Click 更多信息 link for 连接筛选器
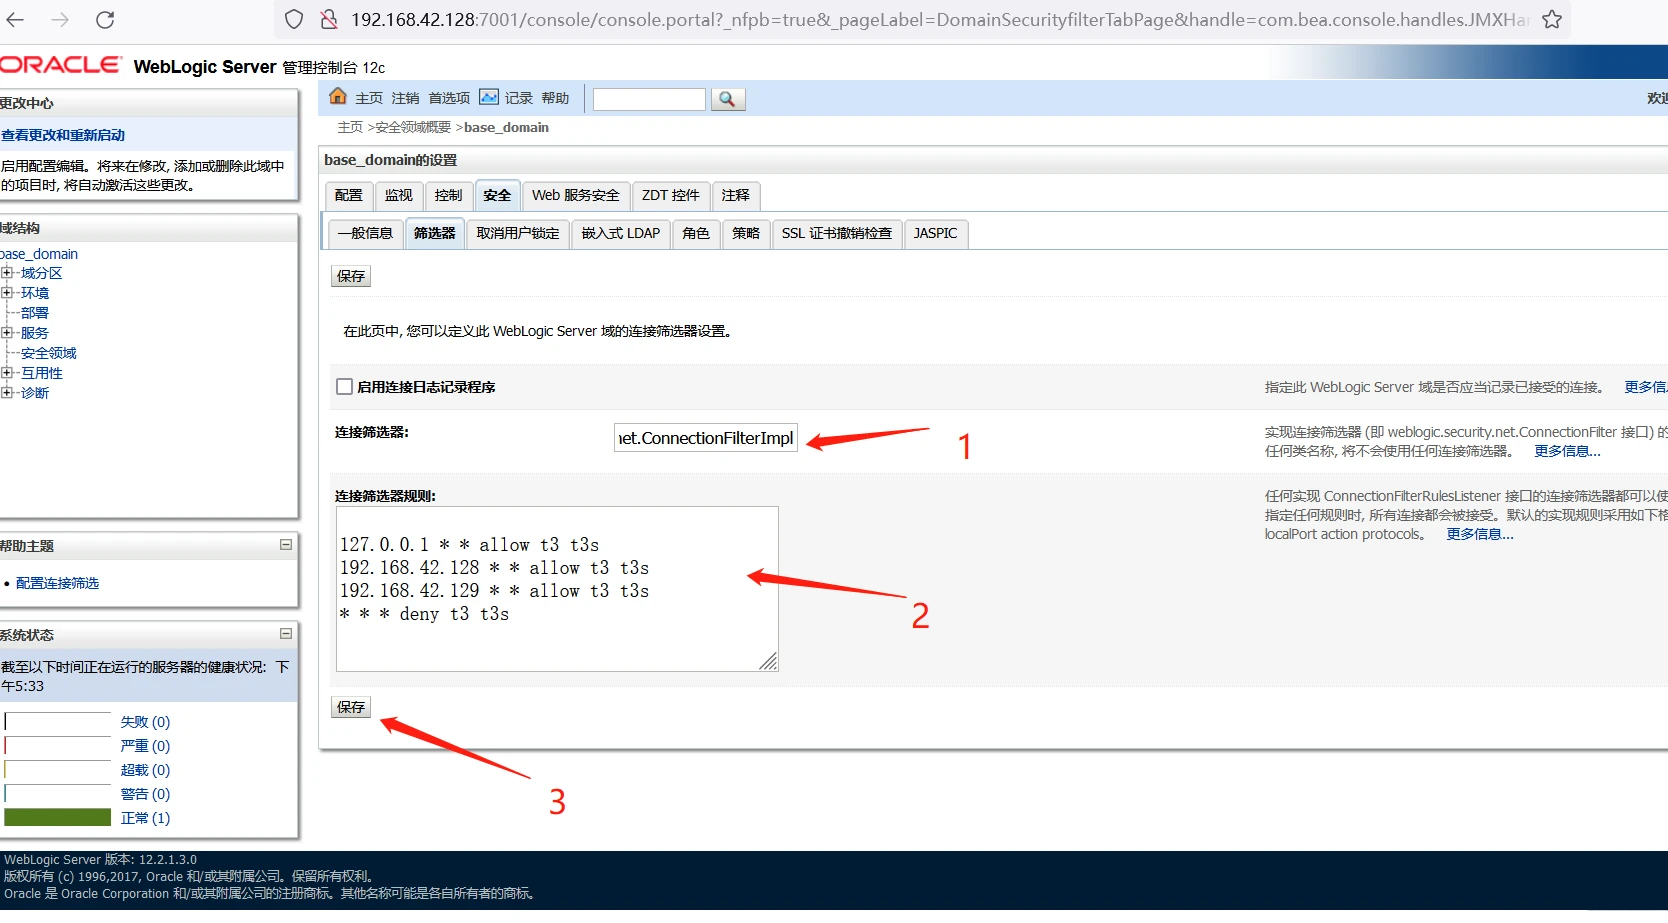 coord(1567,451)
